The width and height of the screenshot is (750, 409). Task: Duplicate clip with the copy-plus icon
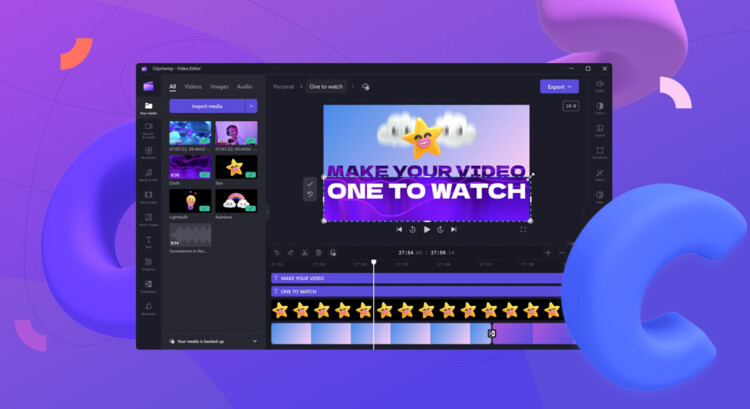tap(333, 253)
